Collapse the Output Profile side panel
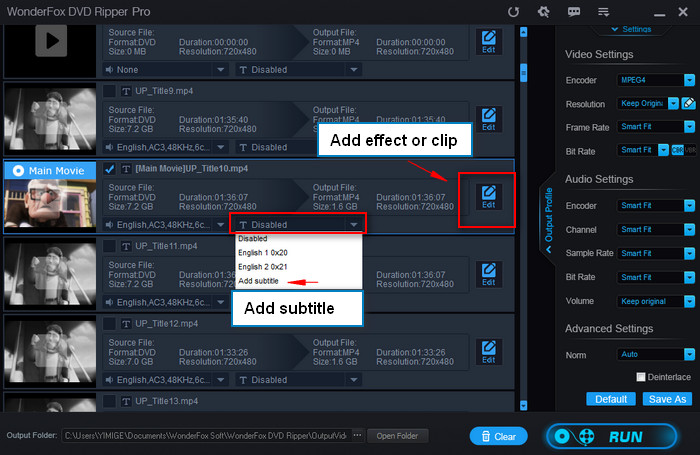Screen dimensions: 700x455 549,221
